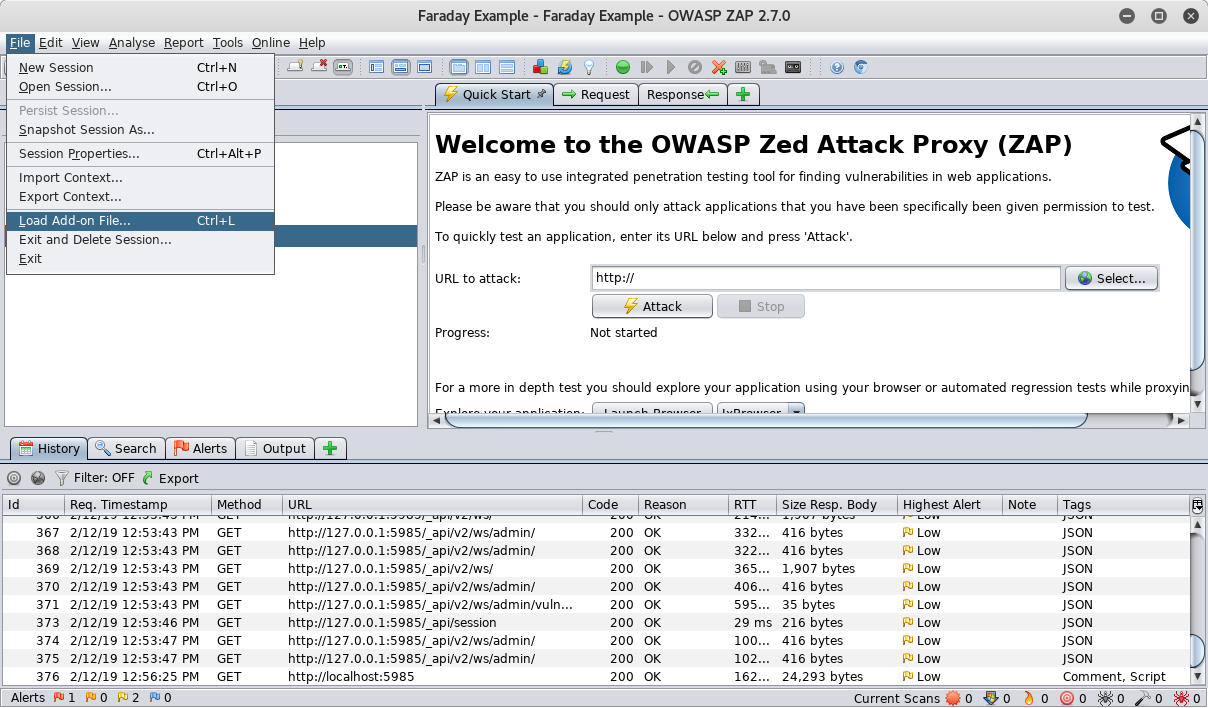Toggle show tab names and icons button
This screenshot has height=708, width=1208.
point(343,67)
